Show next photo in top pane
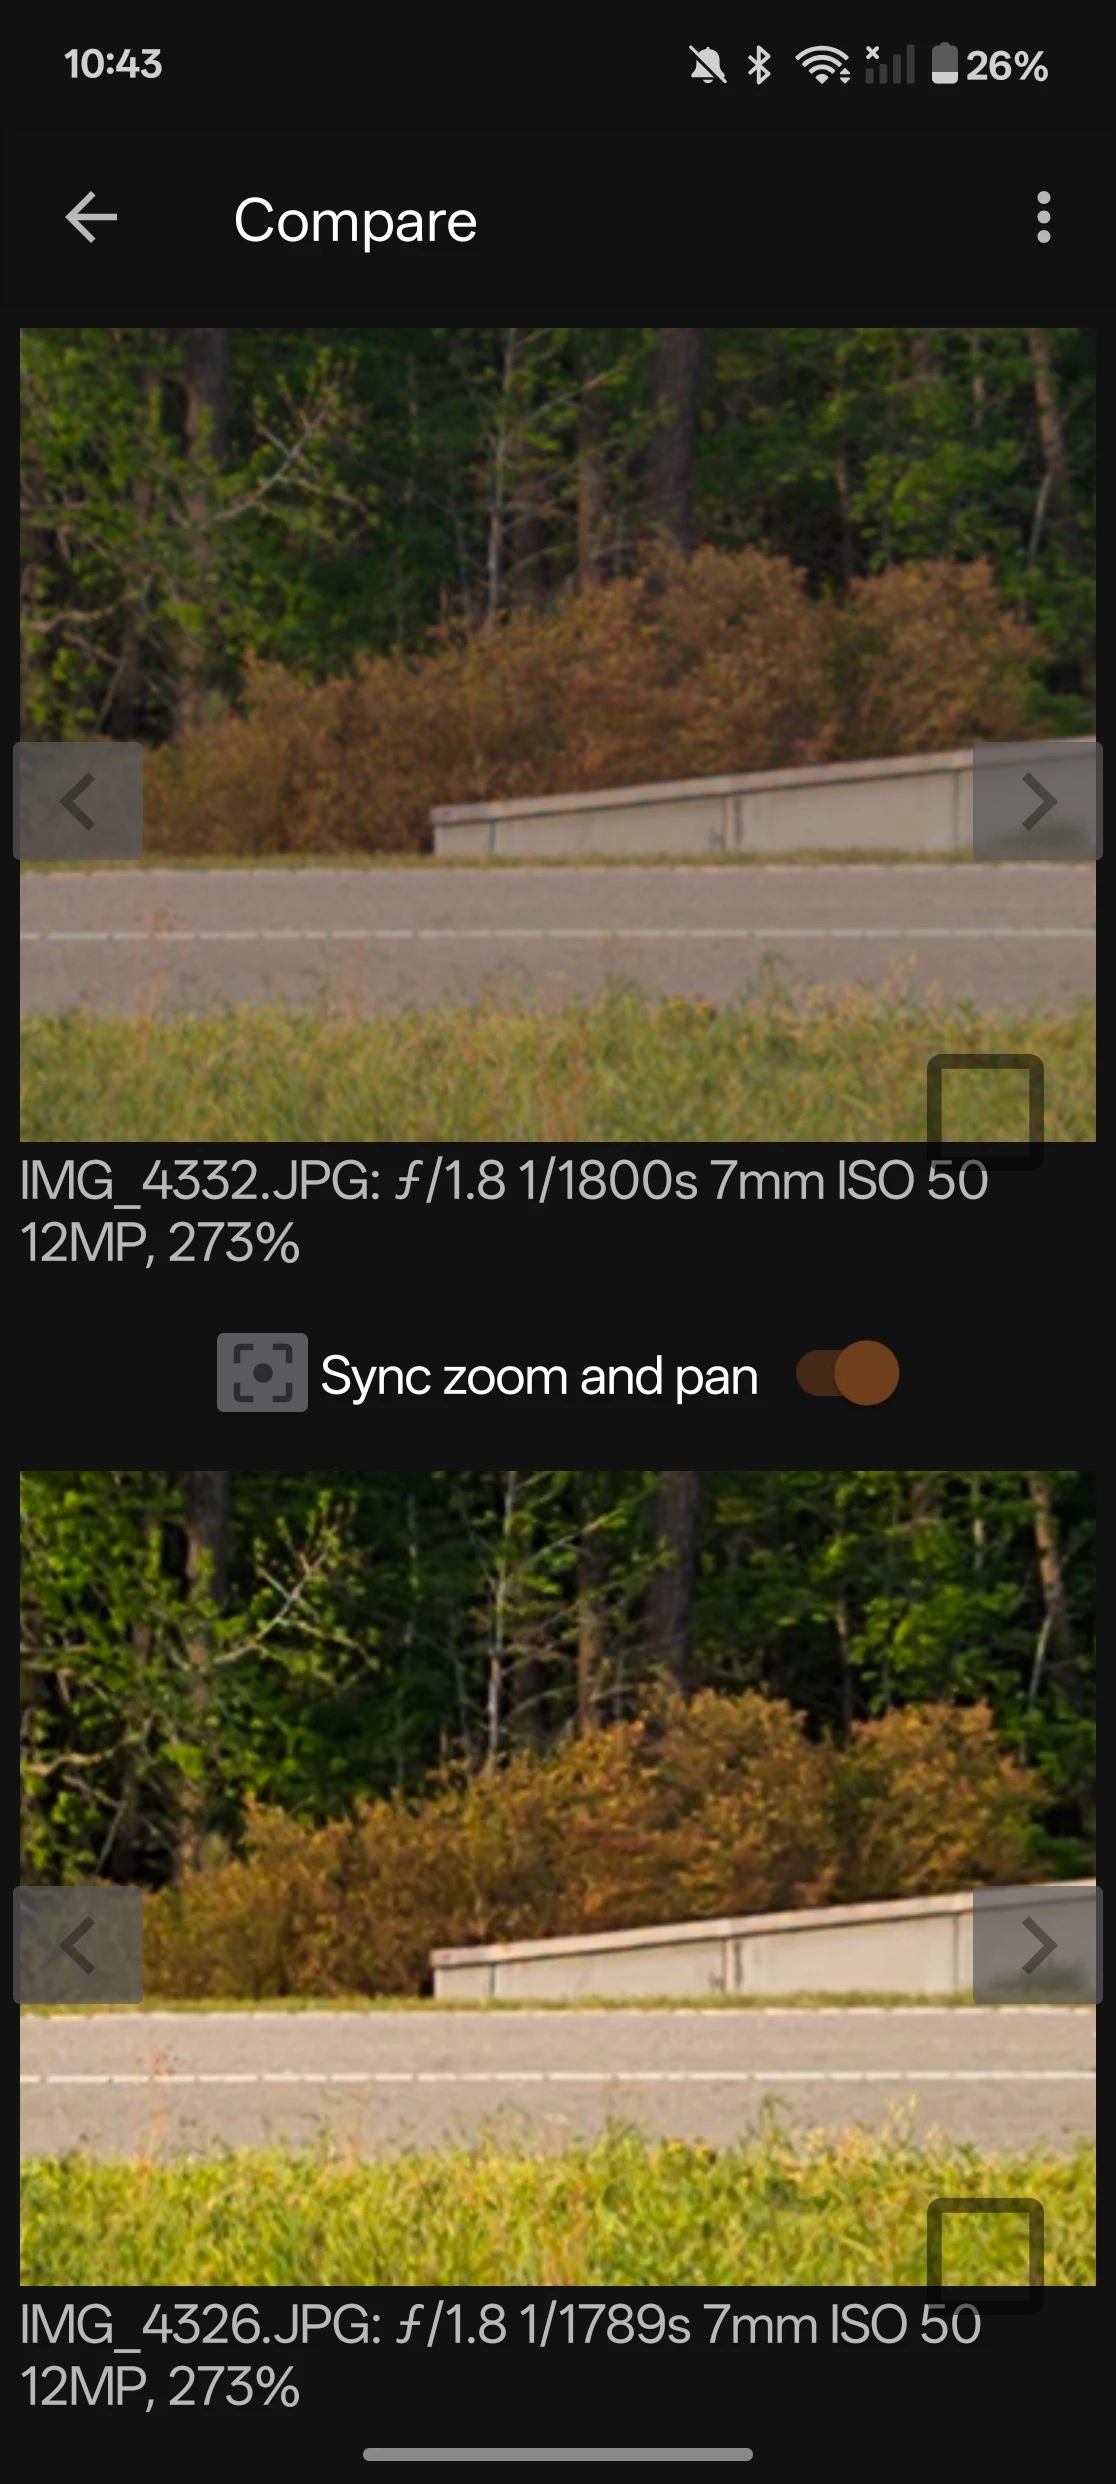 point(1037,801)
